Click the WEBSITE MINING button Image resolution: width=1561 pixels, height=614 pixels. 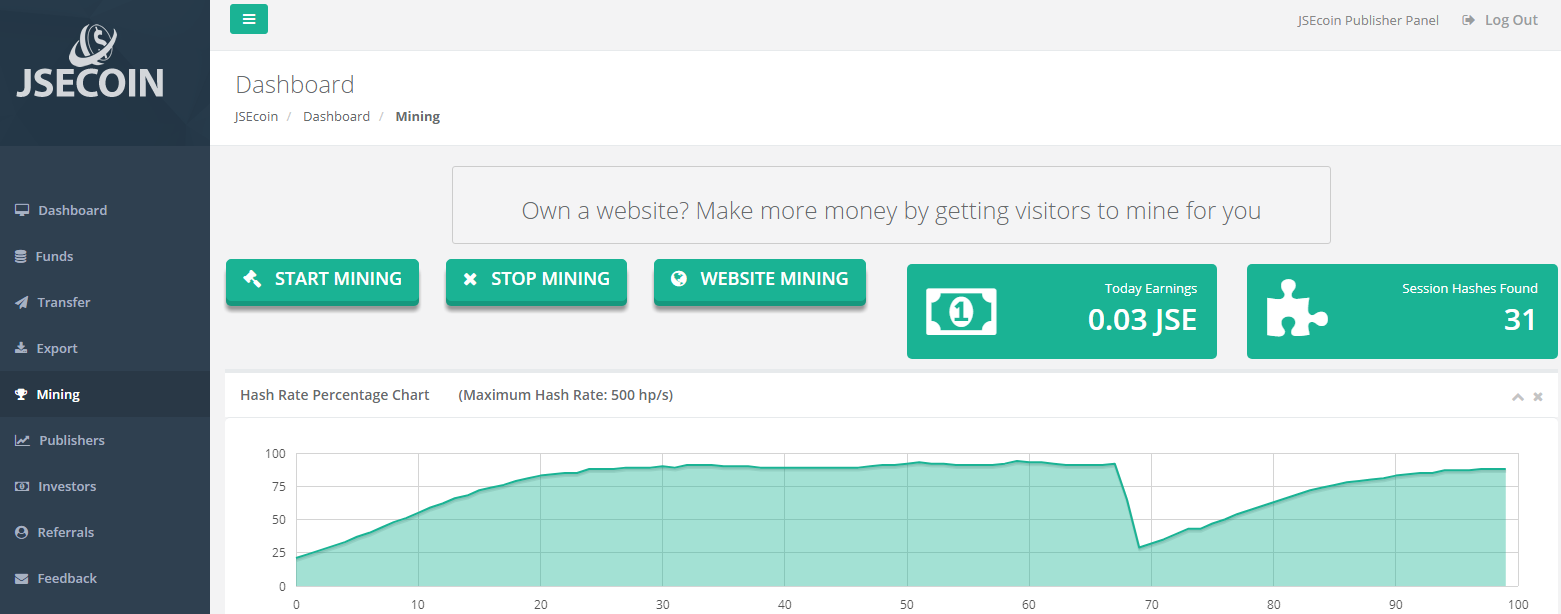[760, 281]
